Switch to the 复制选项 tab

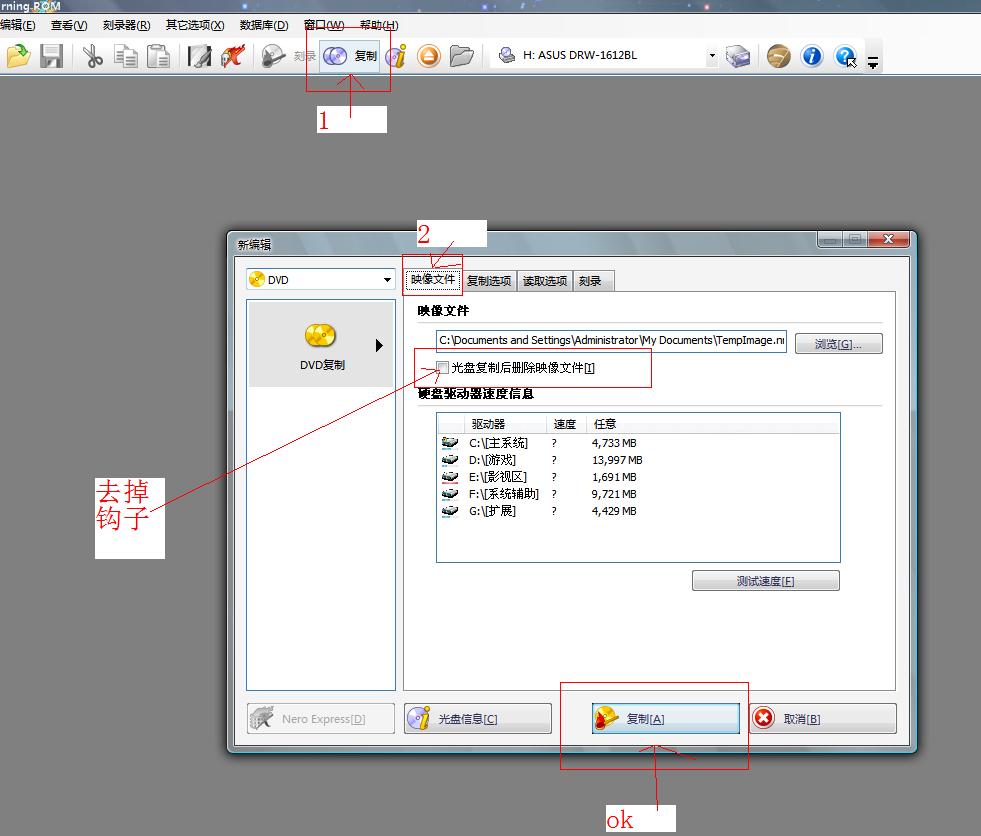coord(489,281)
